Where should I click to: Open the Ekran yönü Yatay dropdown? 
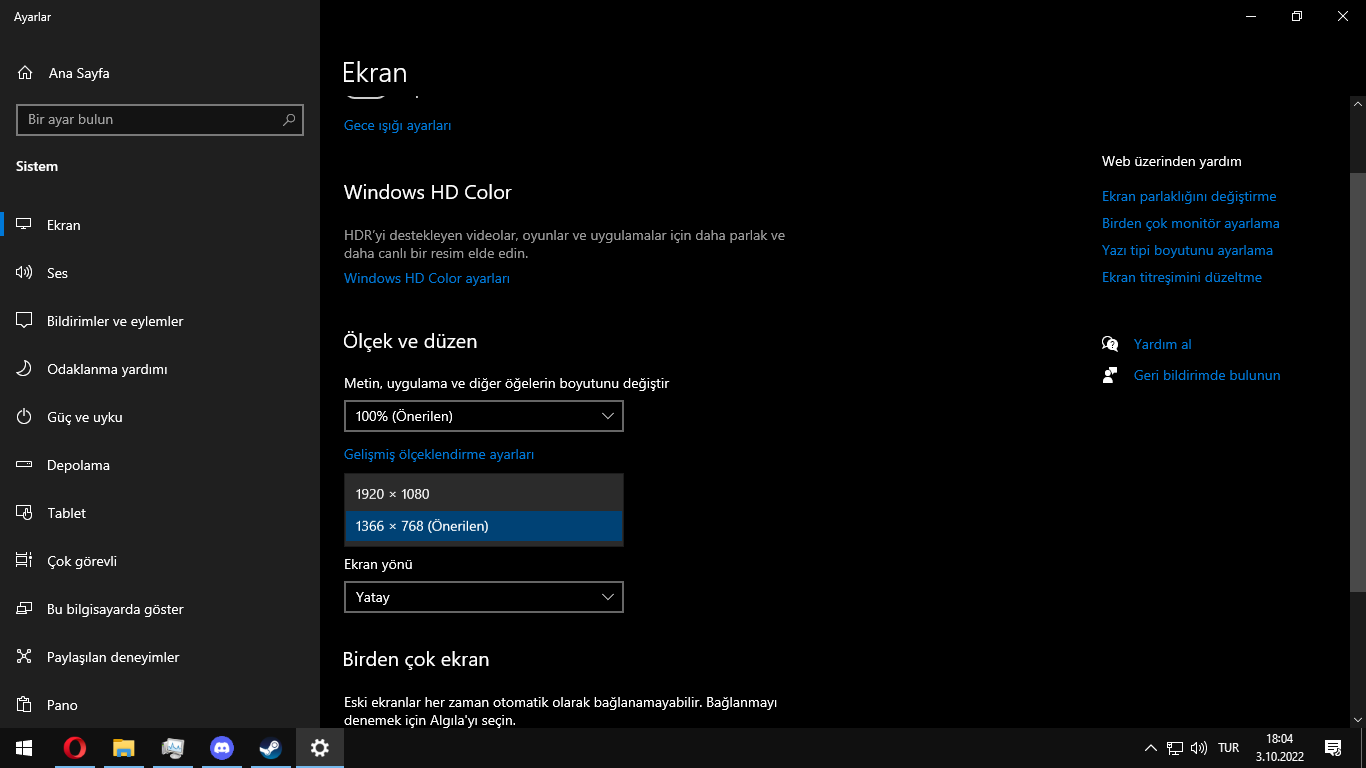point(484,597)
